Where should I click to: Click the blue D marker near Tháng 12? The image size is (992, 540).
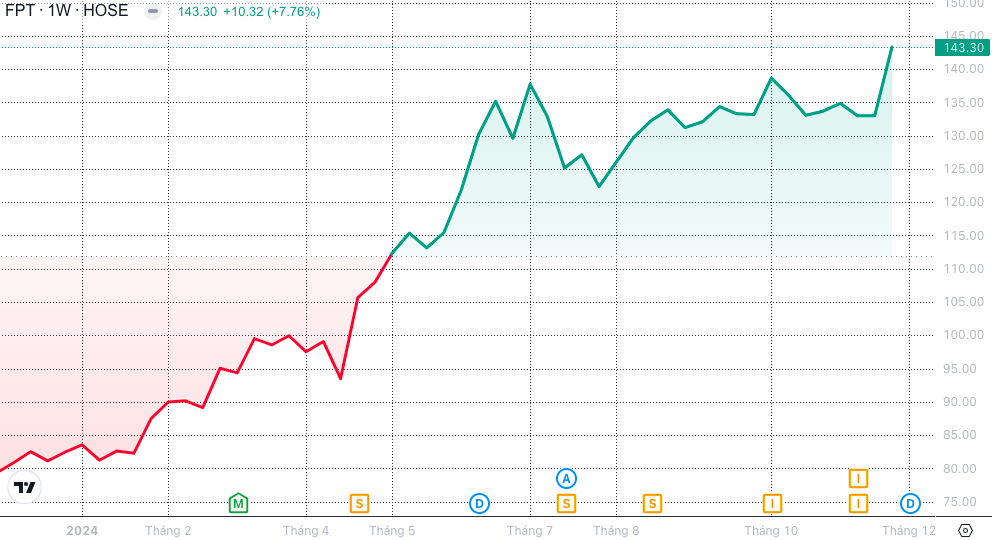tap(910, 503)
